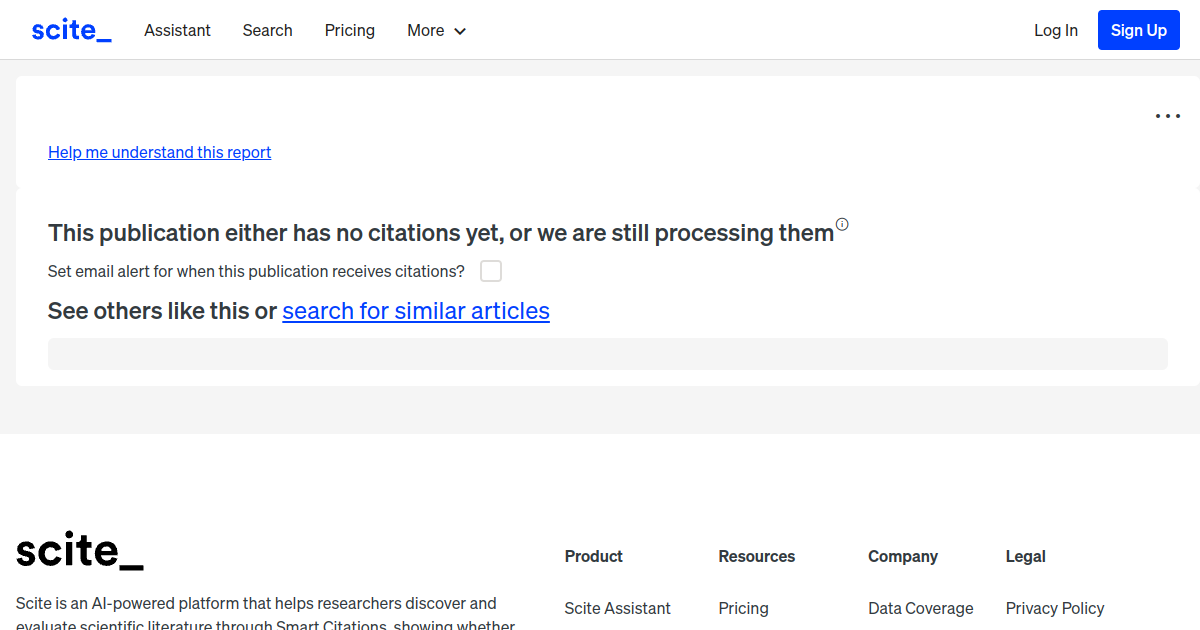
Task: Click the footer Pricing link under Resources
Action: pyautogui.click(x=743, y=608)
